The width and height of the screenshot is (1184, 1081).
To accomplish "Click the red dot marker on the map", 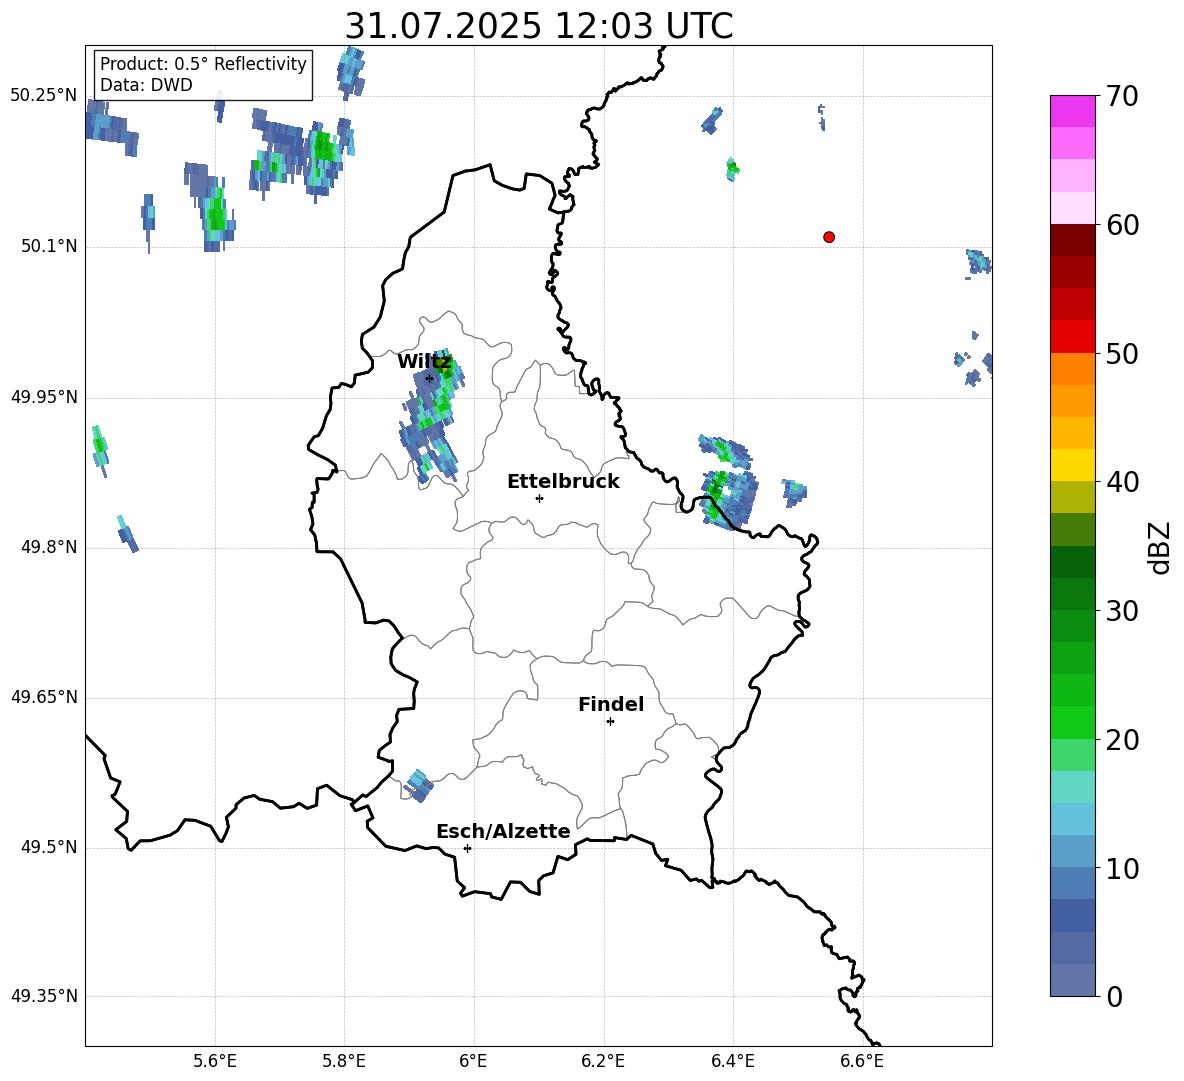I will (829, 237).
